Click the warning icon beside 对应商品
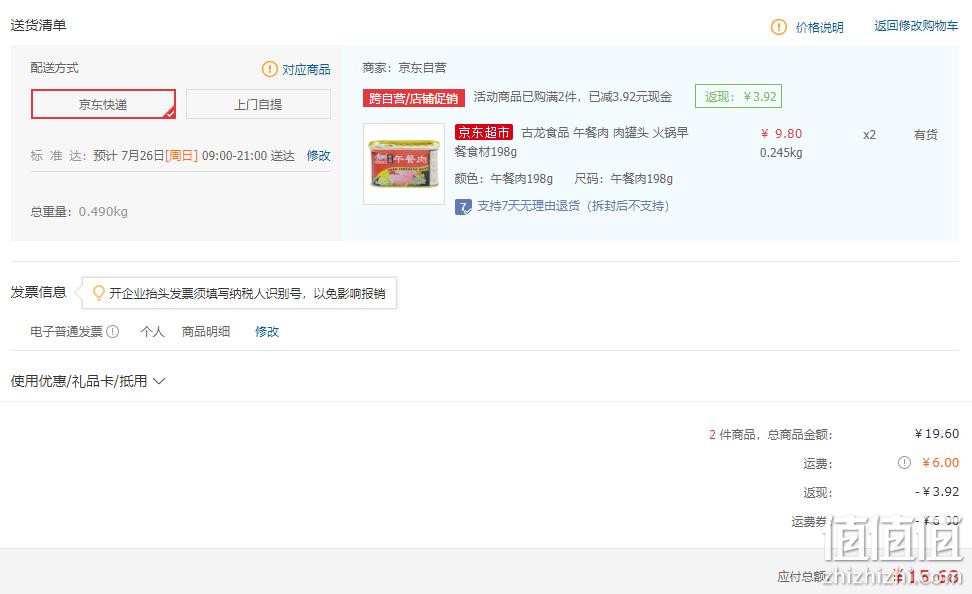972x594 pixels. tap(270, 69)
